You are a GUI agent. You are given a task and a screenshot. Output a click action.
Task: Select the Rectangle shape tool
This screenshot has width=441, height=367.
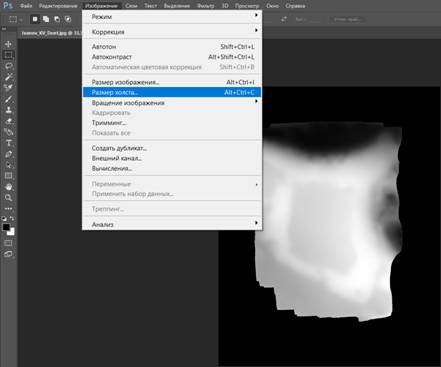(8, 176)
